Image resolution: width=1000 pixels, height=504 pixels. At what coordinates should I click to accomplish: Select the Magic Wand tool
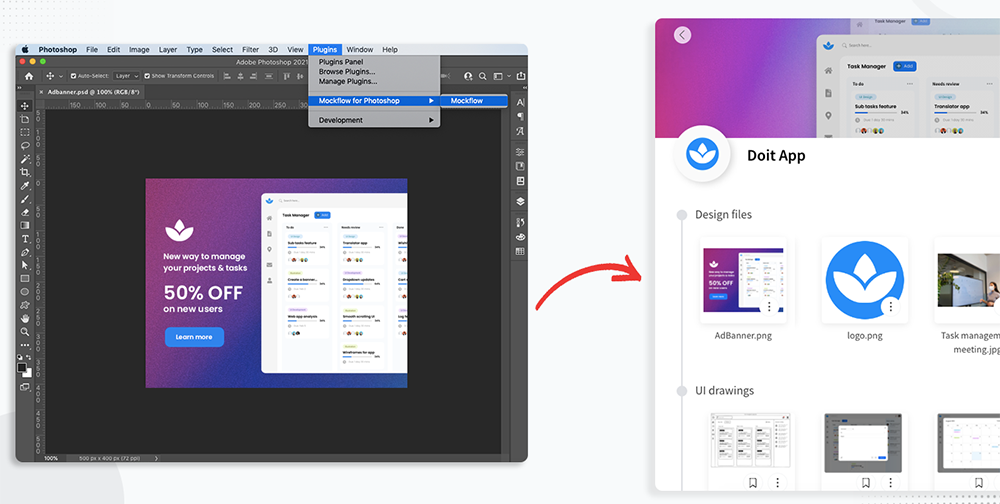(x=25, y=159)
